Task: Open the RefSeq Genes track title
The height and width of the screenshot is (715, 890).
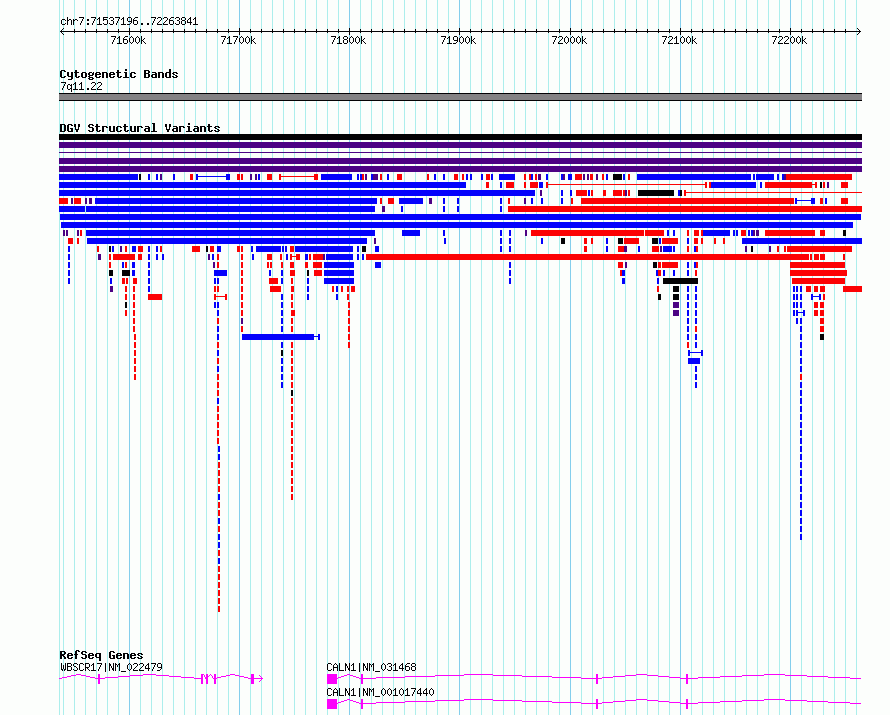Action: (x=101, y=655)
